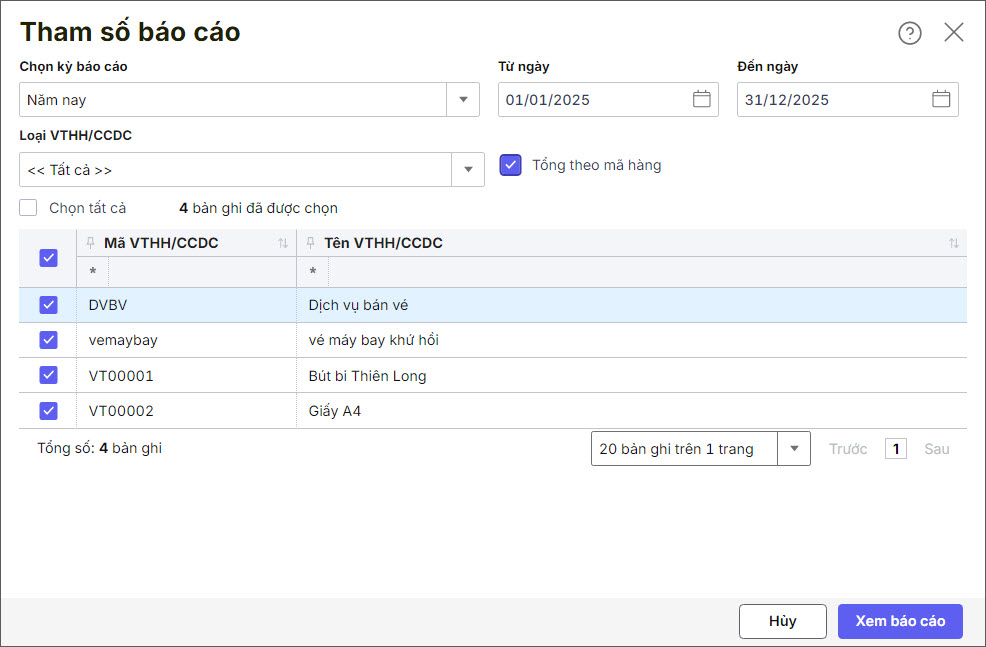Open the Từ ngày calendar picker

(x=702, y=99)
